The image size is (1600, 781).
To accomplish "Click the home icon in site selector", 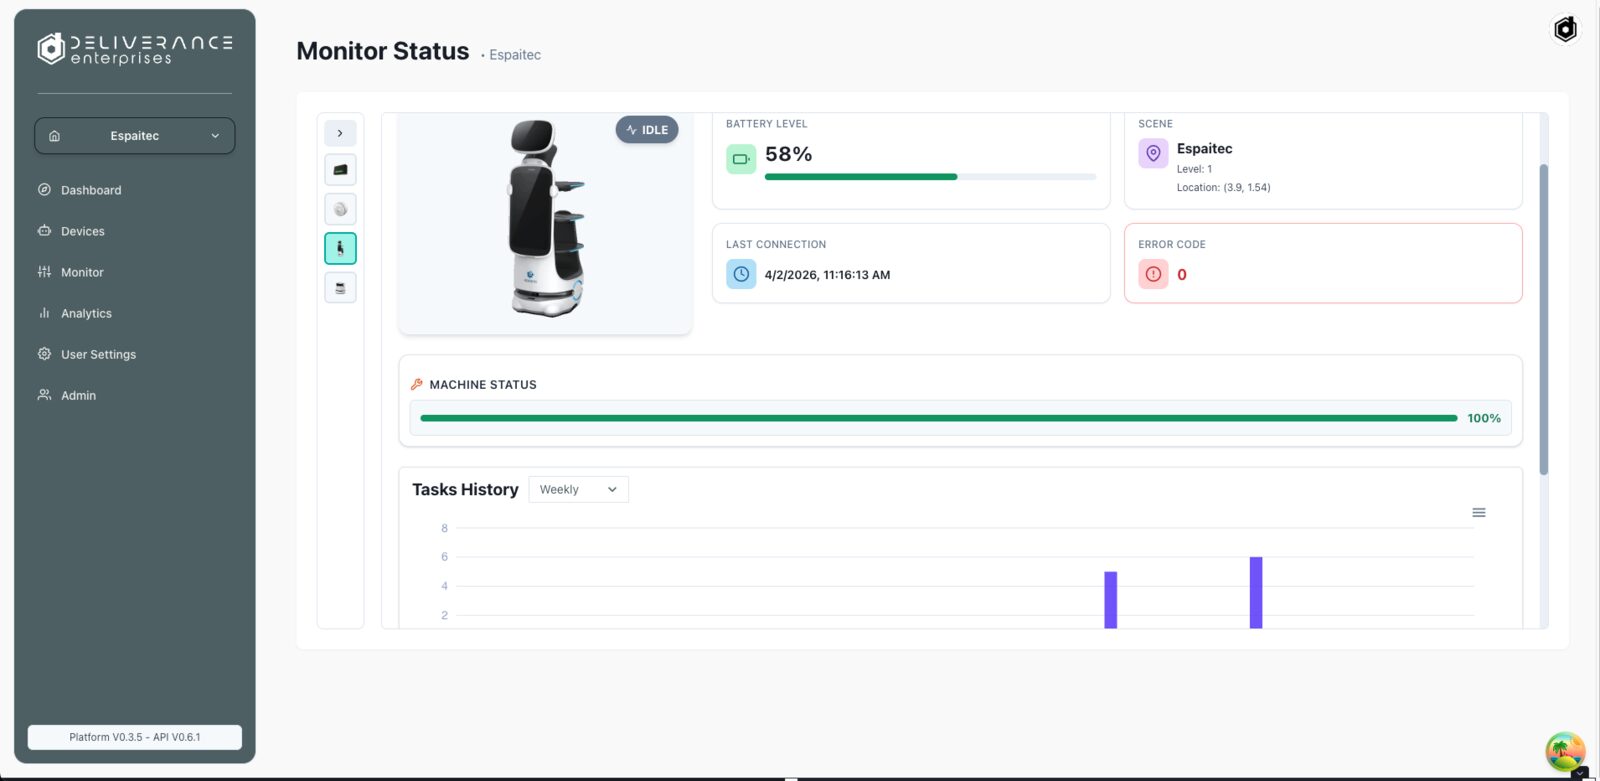I will tap(55, 136).
